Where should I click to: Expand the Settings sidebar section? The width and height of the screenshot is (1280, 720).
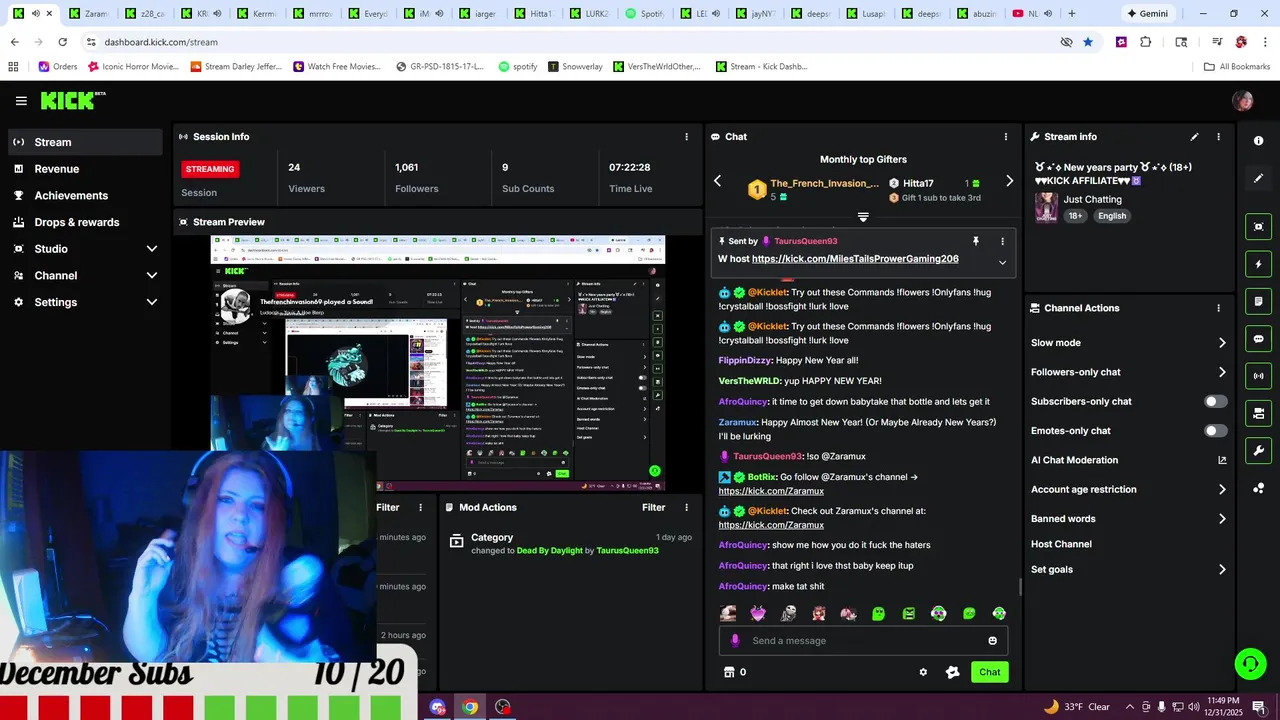pos(152,302)
